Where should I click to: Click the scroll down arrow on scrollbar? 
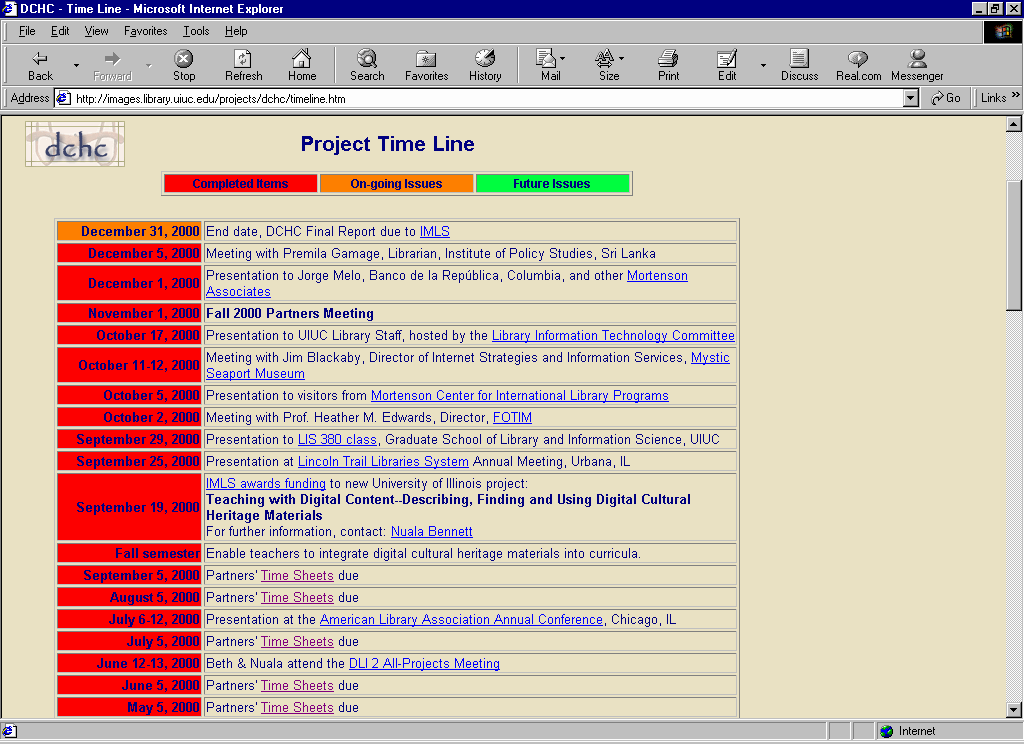1013,709
